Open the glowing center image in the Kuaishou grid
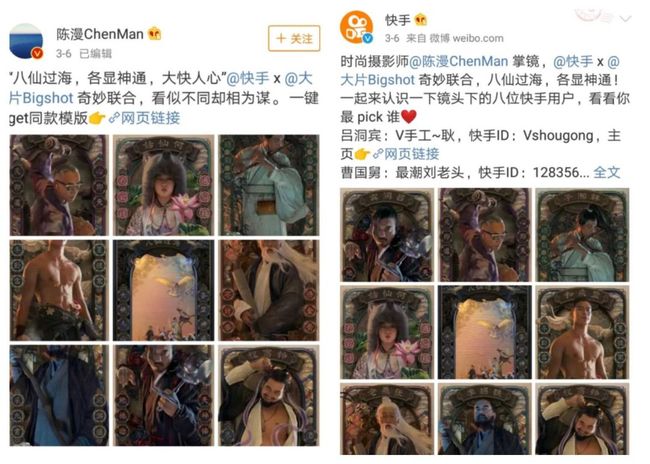The width and height of the screenshot is (650, 464). pos(485,332)
